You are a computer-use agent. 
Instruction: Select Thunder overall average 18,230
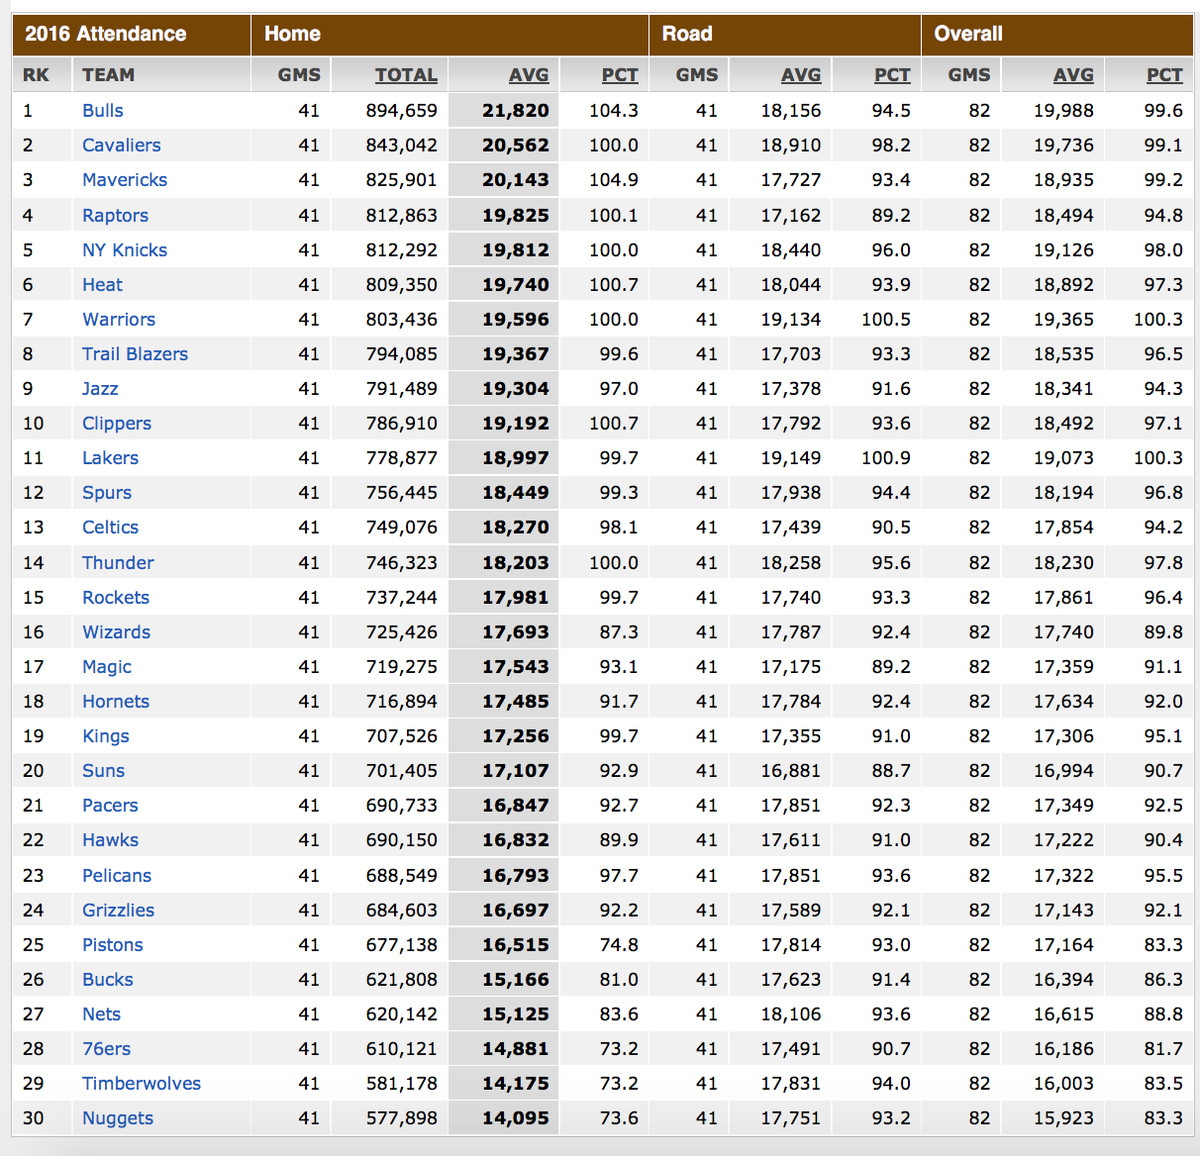coord(1064,563)
